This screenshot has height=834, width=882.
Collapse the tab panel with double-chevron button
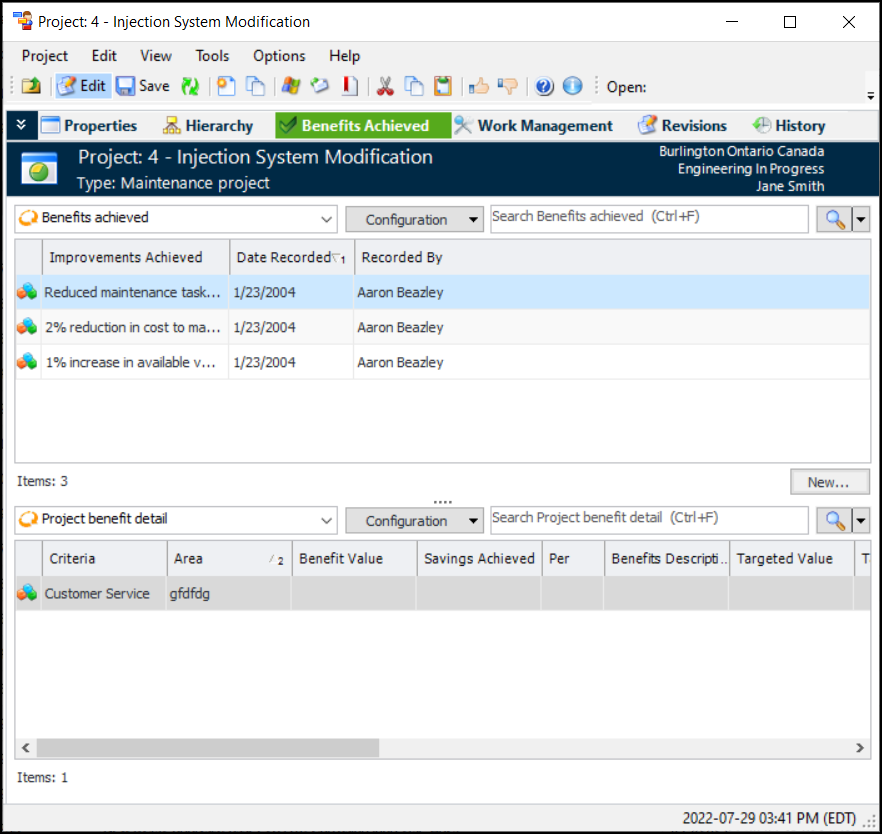click(21, 125)
